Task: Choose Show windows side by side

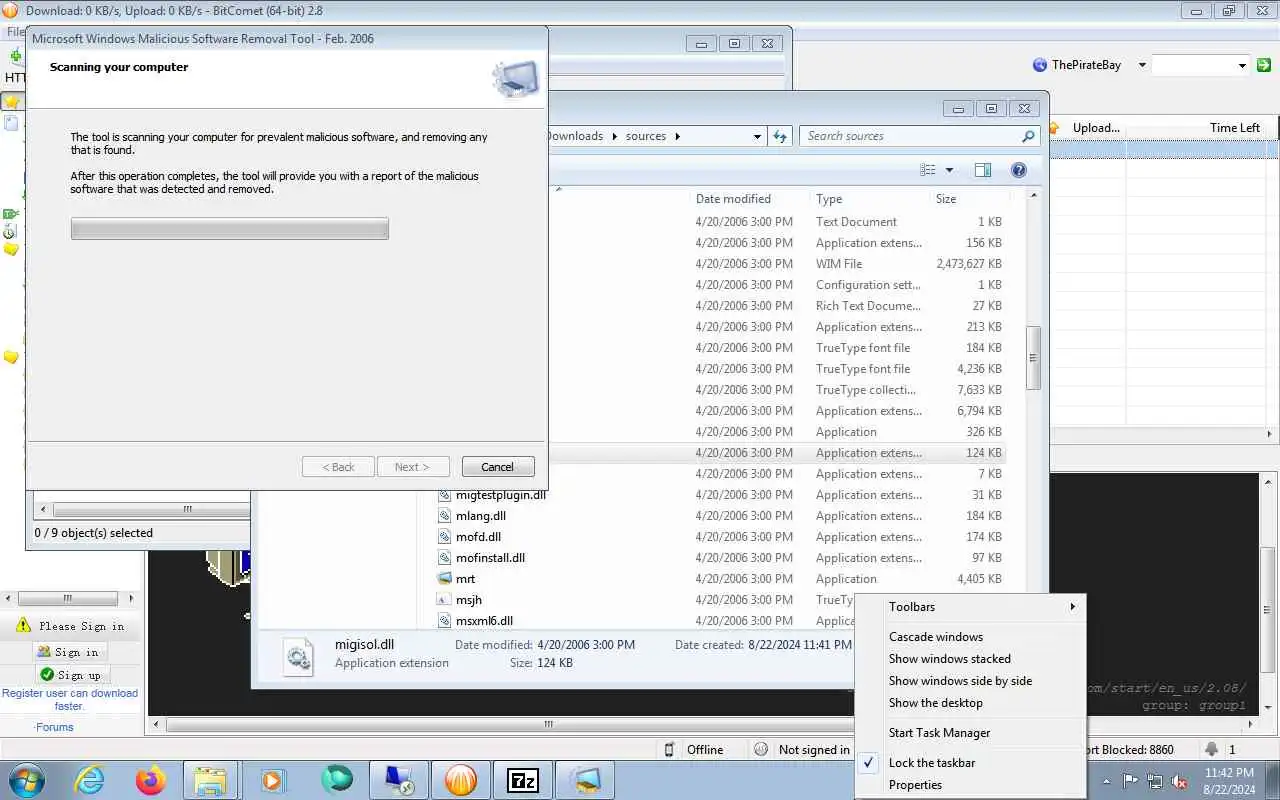Action: coord(960,681)
